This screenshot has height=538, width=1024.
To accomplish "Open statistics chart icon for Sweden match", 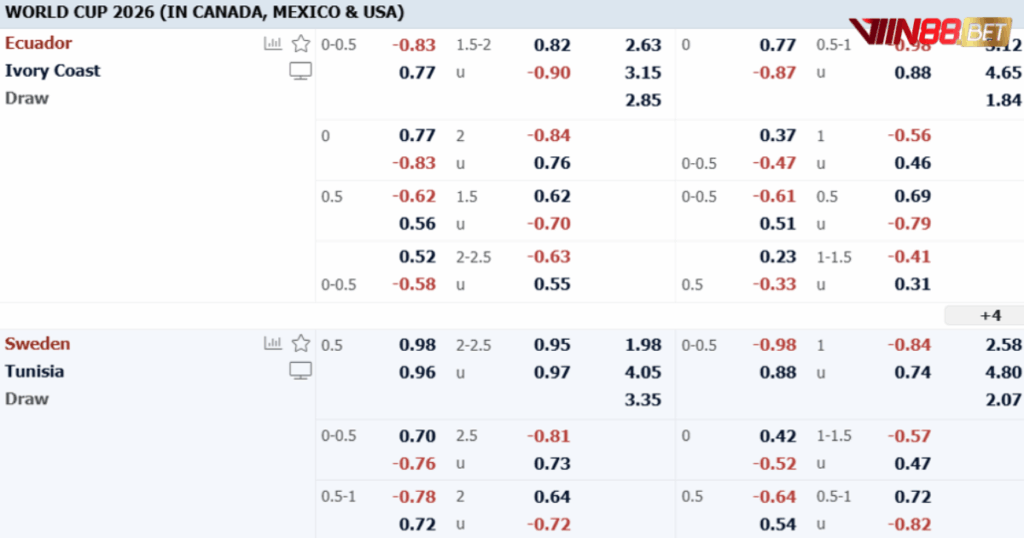I will point(272,343).
